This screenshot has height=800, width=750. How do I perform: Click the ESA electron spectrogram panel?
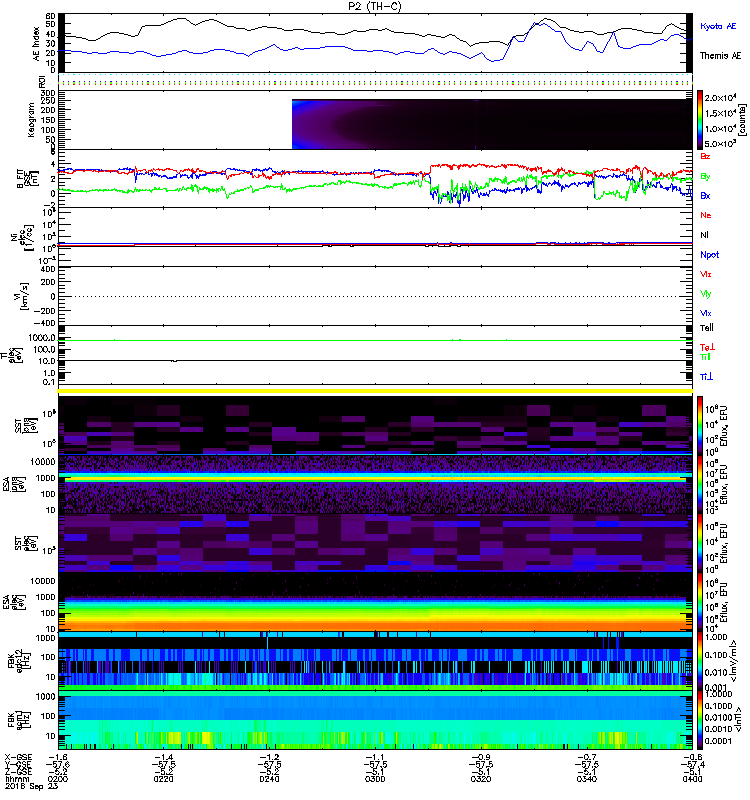click(376, 602)
